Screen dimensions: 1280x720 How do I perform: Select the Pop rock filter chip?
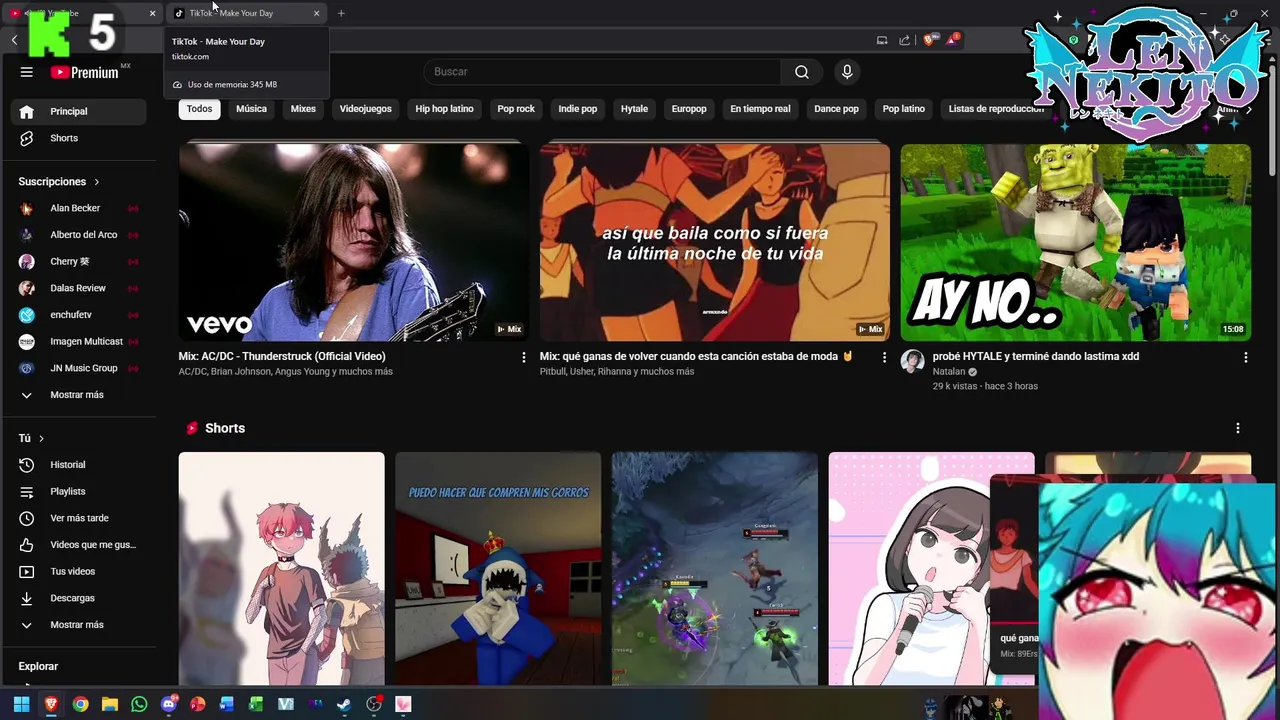pyautogui.click(x=516, y=109)
